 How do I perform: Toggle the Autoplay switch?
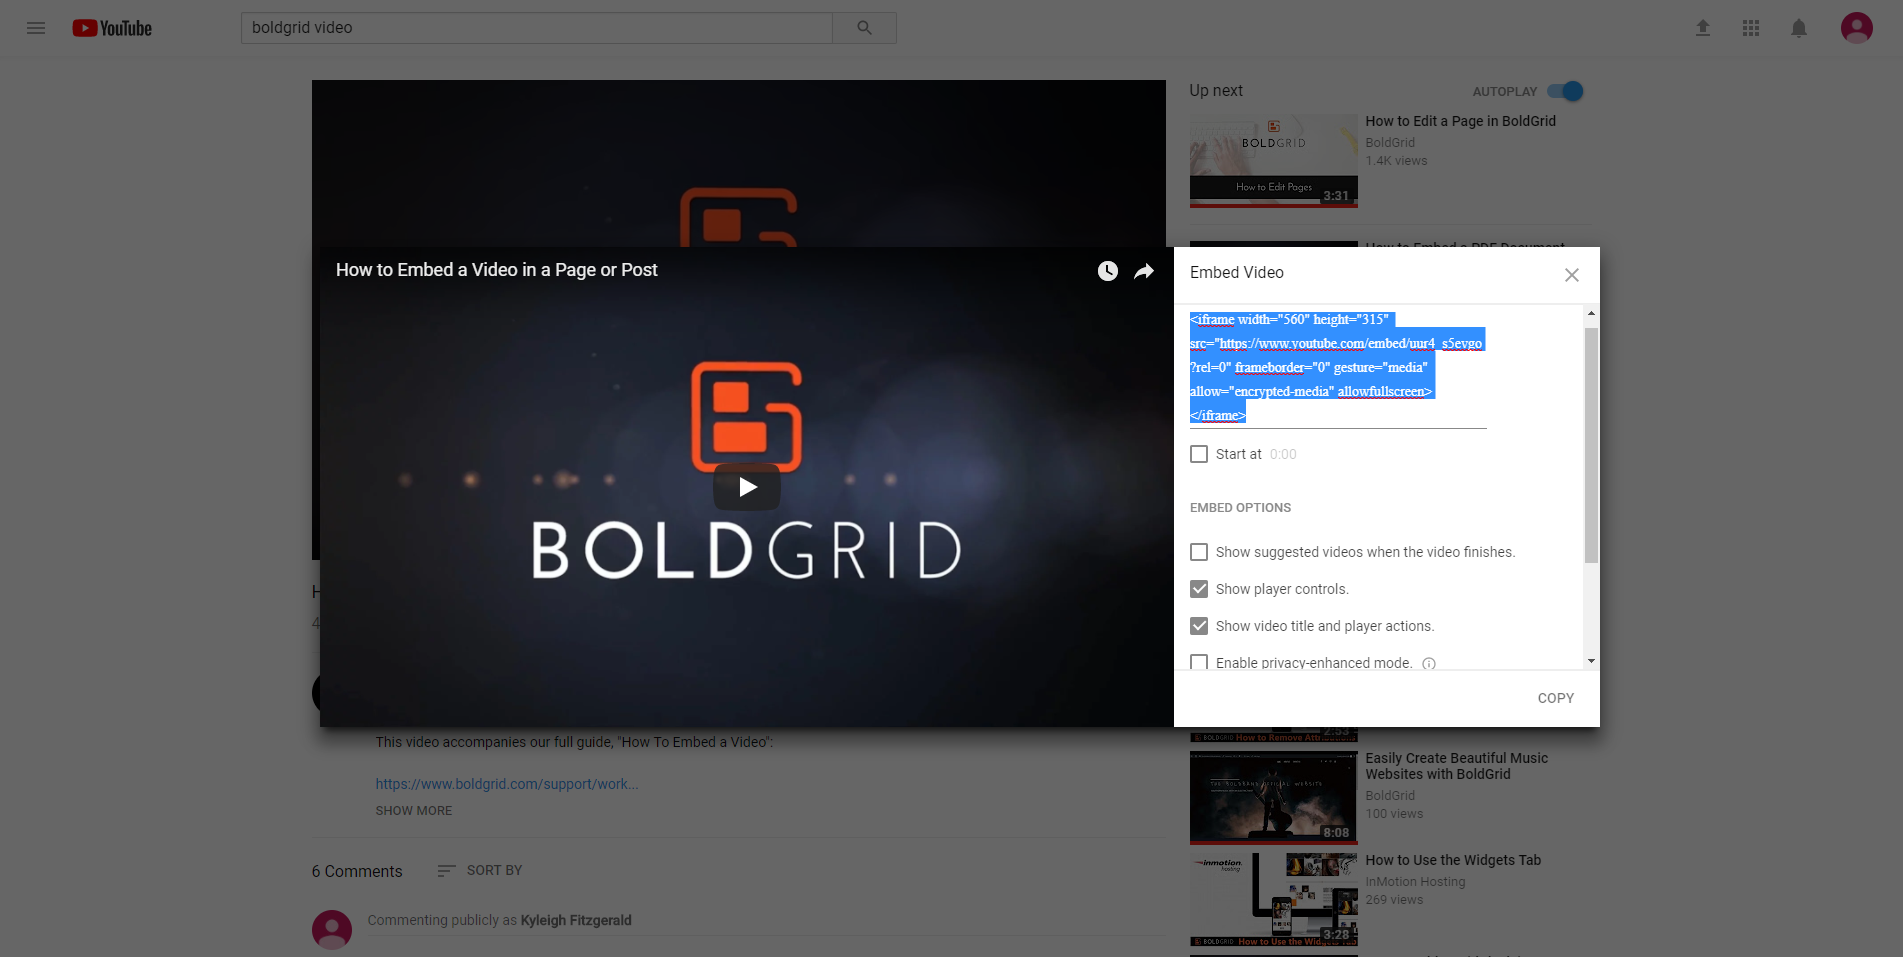[x=1566, y=91]
